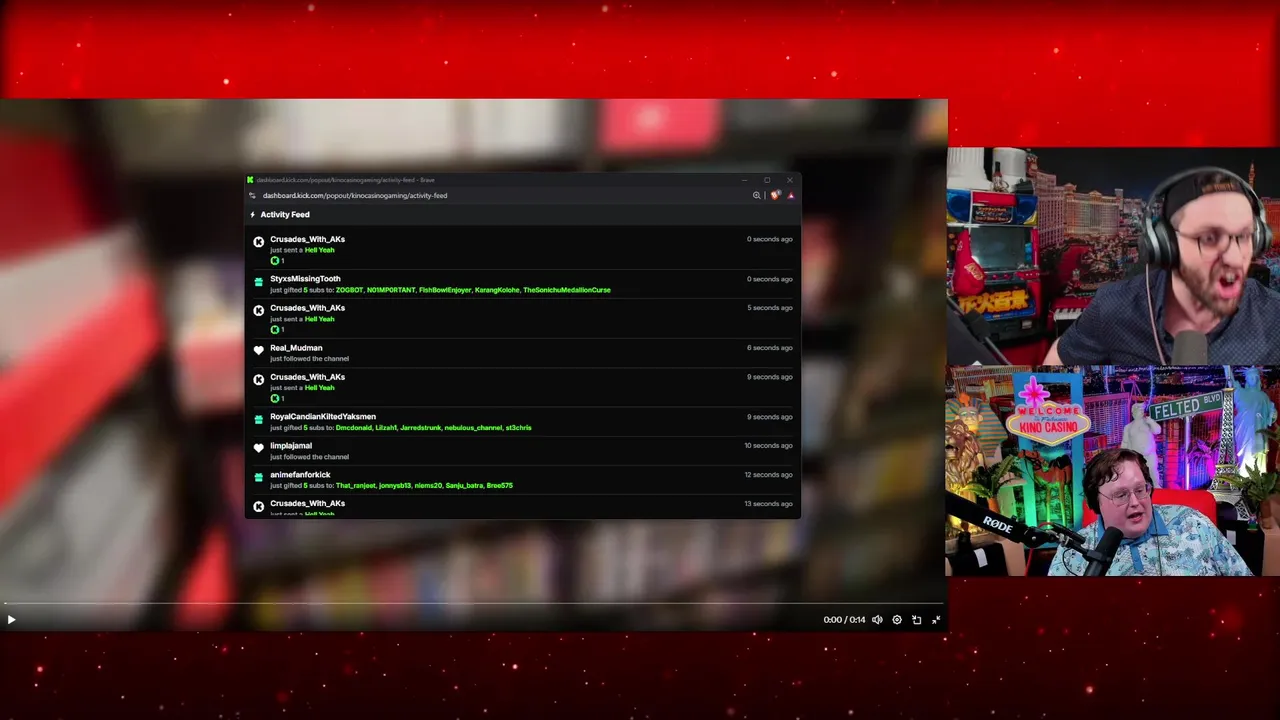Screen dimensions: 1280x720
Task: Click the Brave Rewards triangle icon
Action: 791,195
